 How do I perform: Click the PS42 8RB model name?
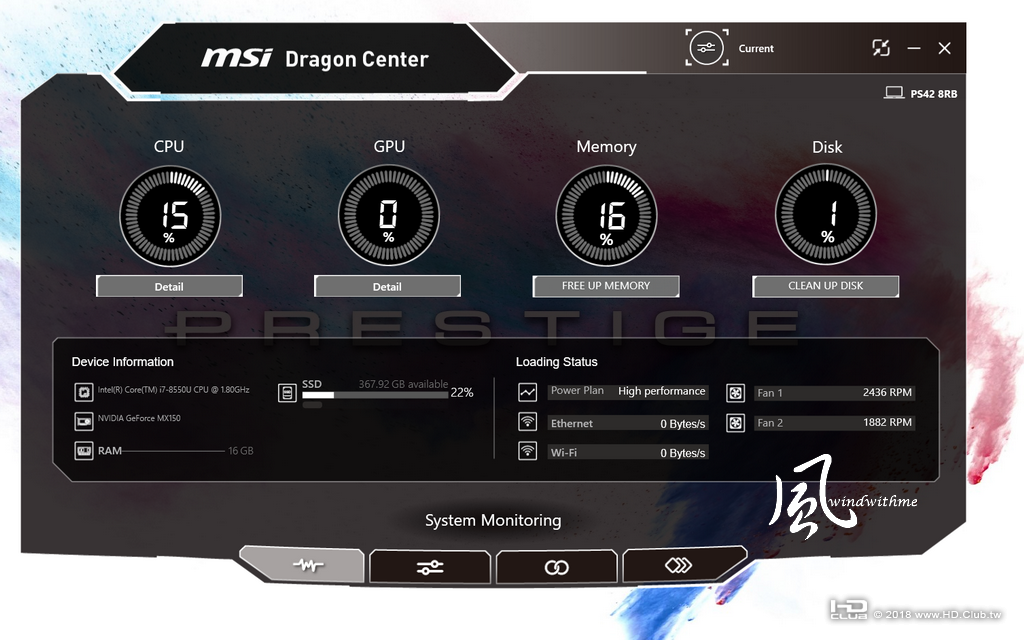[x=934, y=93]
